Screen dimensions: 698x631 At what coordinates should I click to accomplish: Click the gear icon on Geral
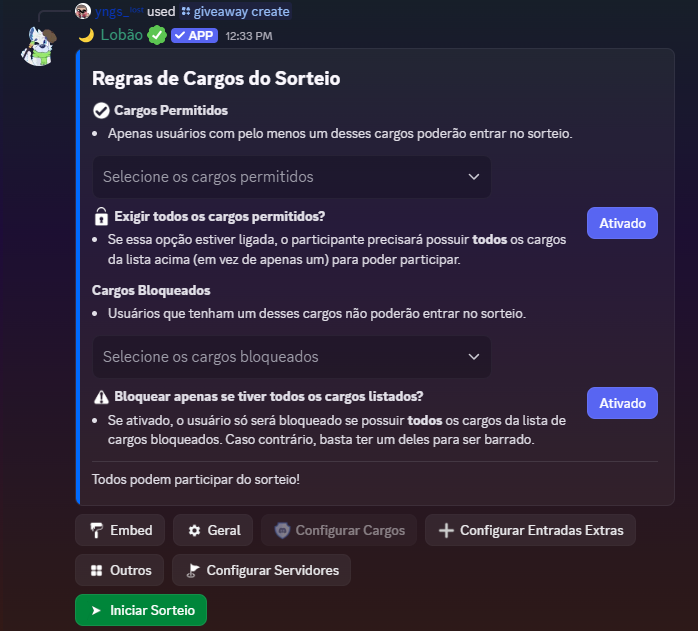click(195, 530)
